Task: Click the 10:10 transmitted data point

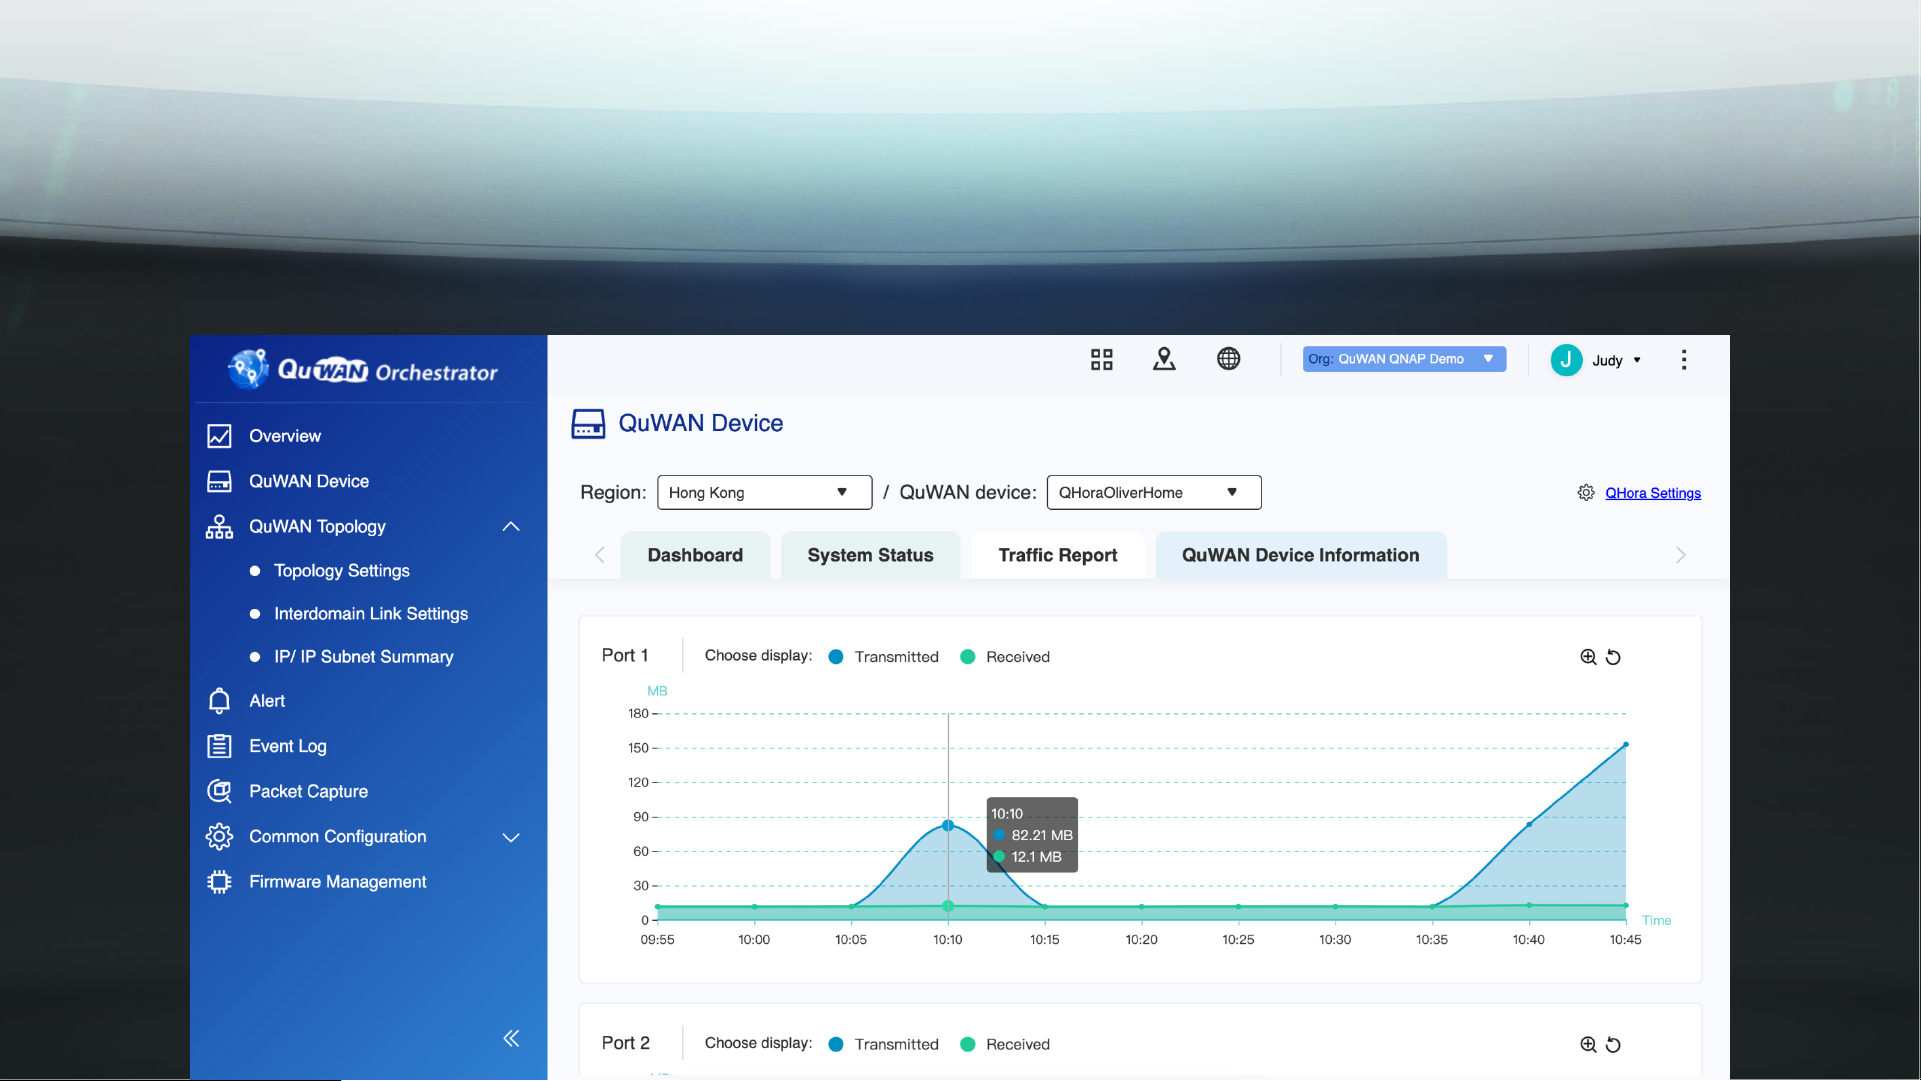Action: tap(948, 826)
